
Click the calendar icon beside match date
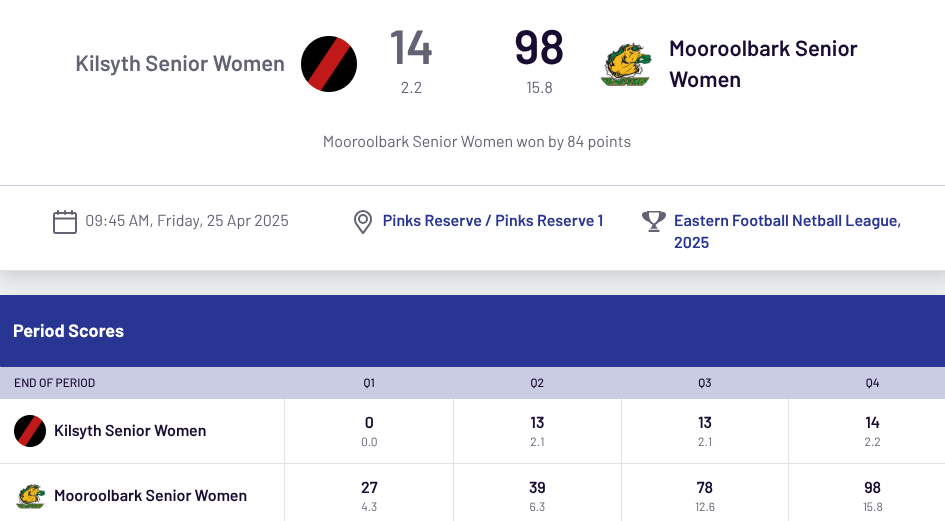pyautogui.click(x=65, y=221)
